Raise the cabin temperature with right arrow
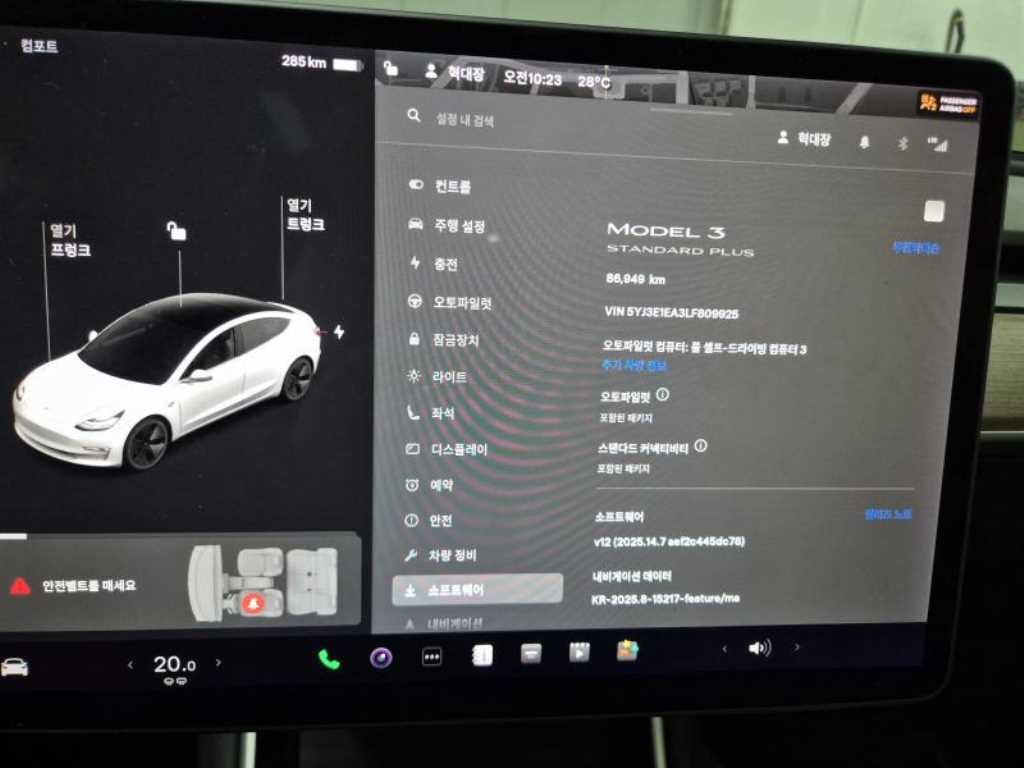1024x768 pixels. coord(218,663)
